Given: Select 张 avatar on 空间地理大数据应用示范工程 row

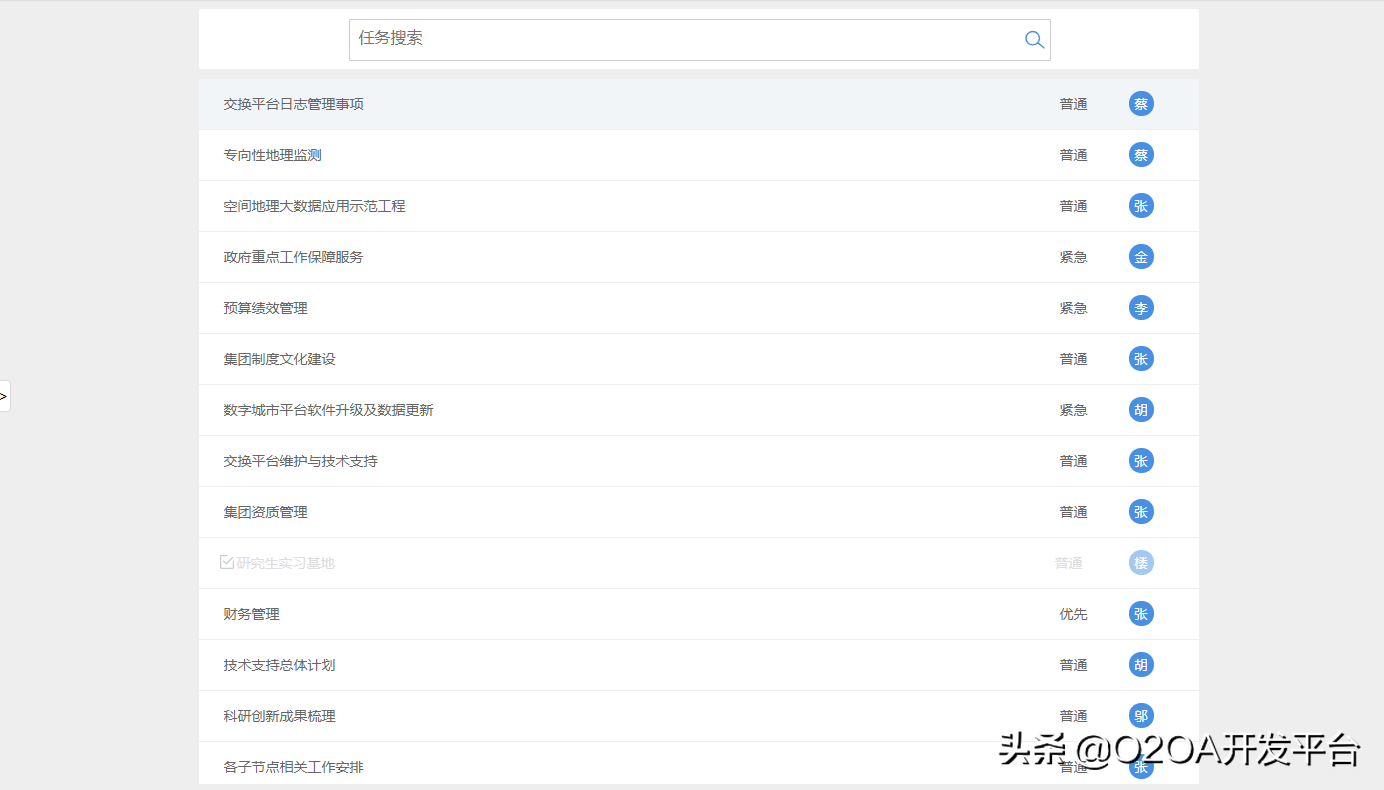Looking at the screenshot, I should (1141, 205).
